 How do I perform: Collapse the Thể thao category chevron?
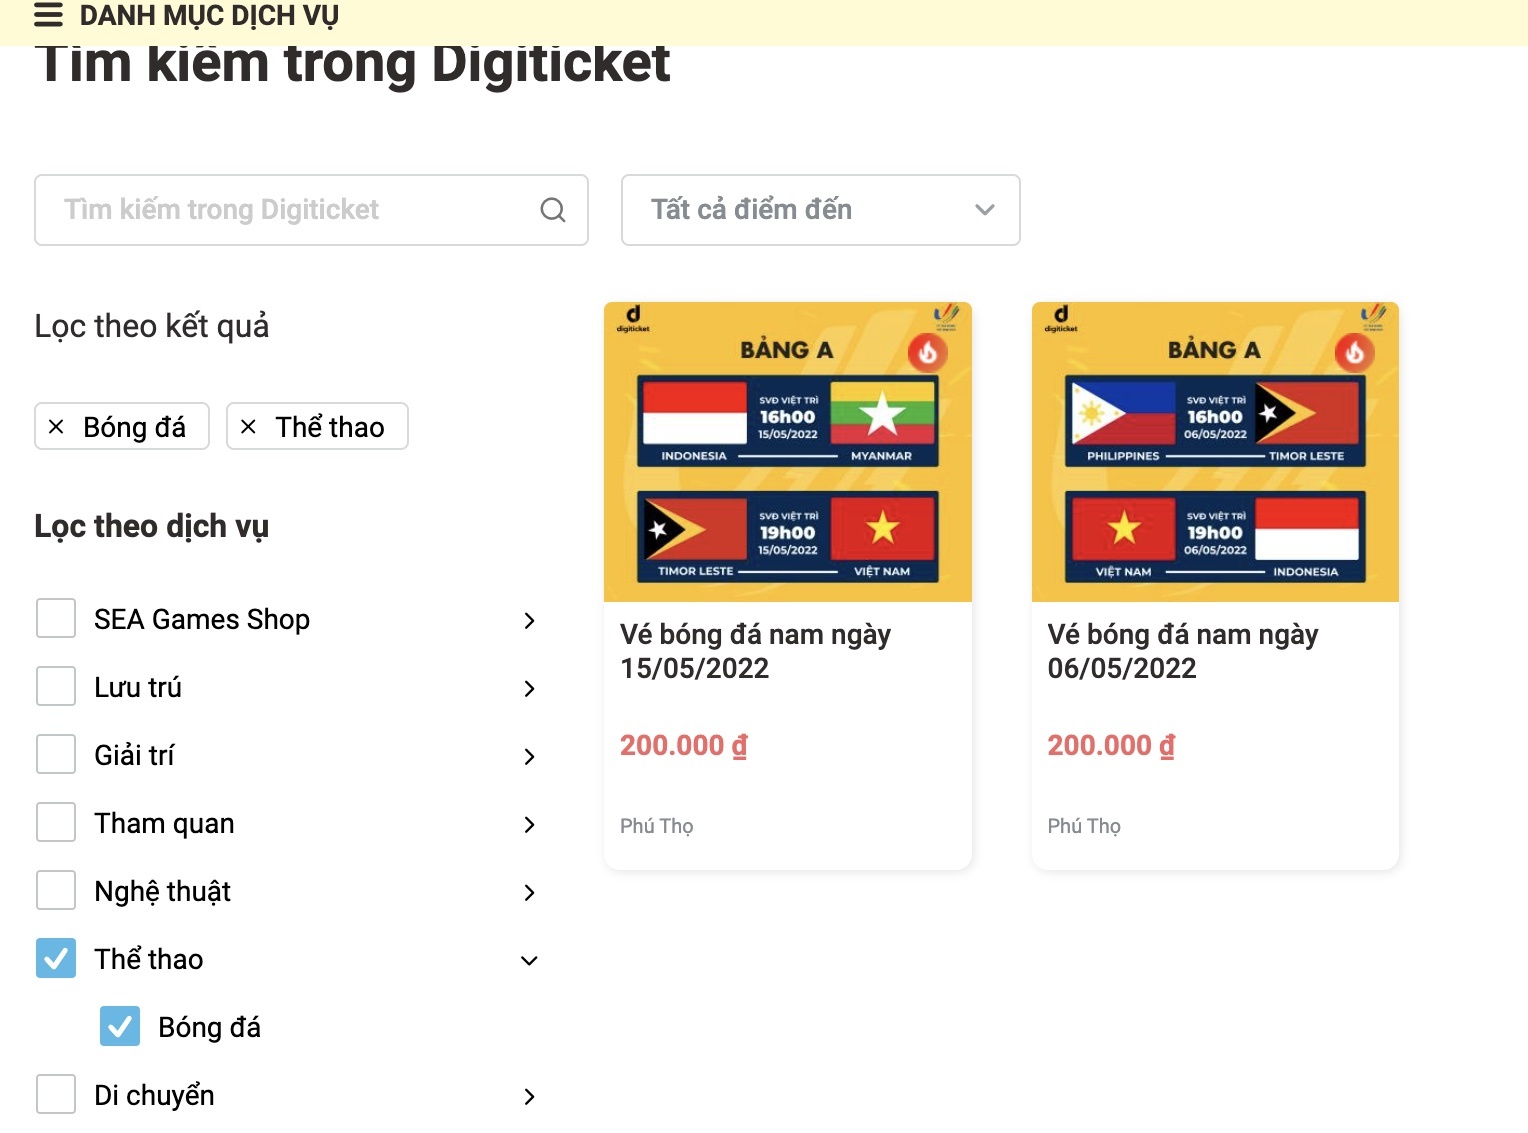pyautogui.click(x=529, y=960)
